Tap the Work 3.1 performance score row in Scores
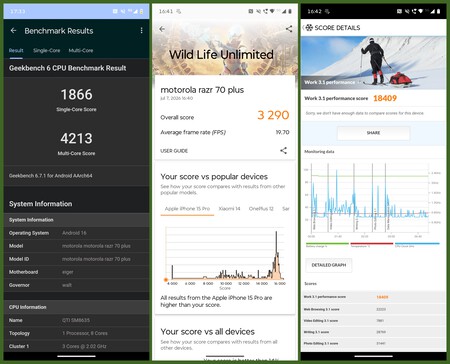Screen dimensions: 450x364 point(373,297)
